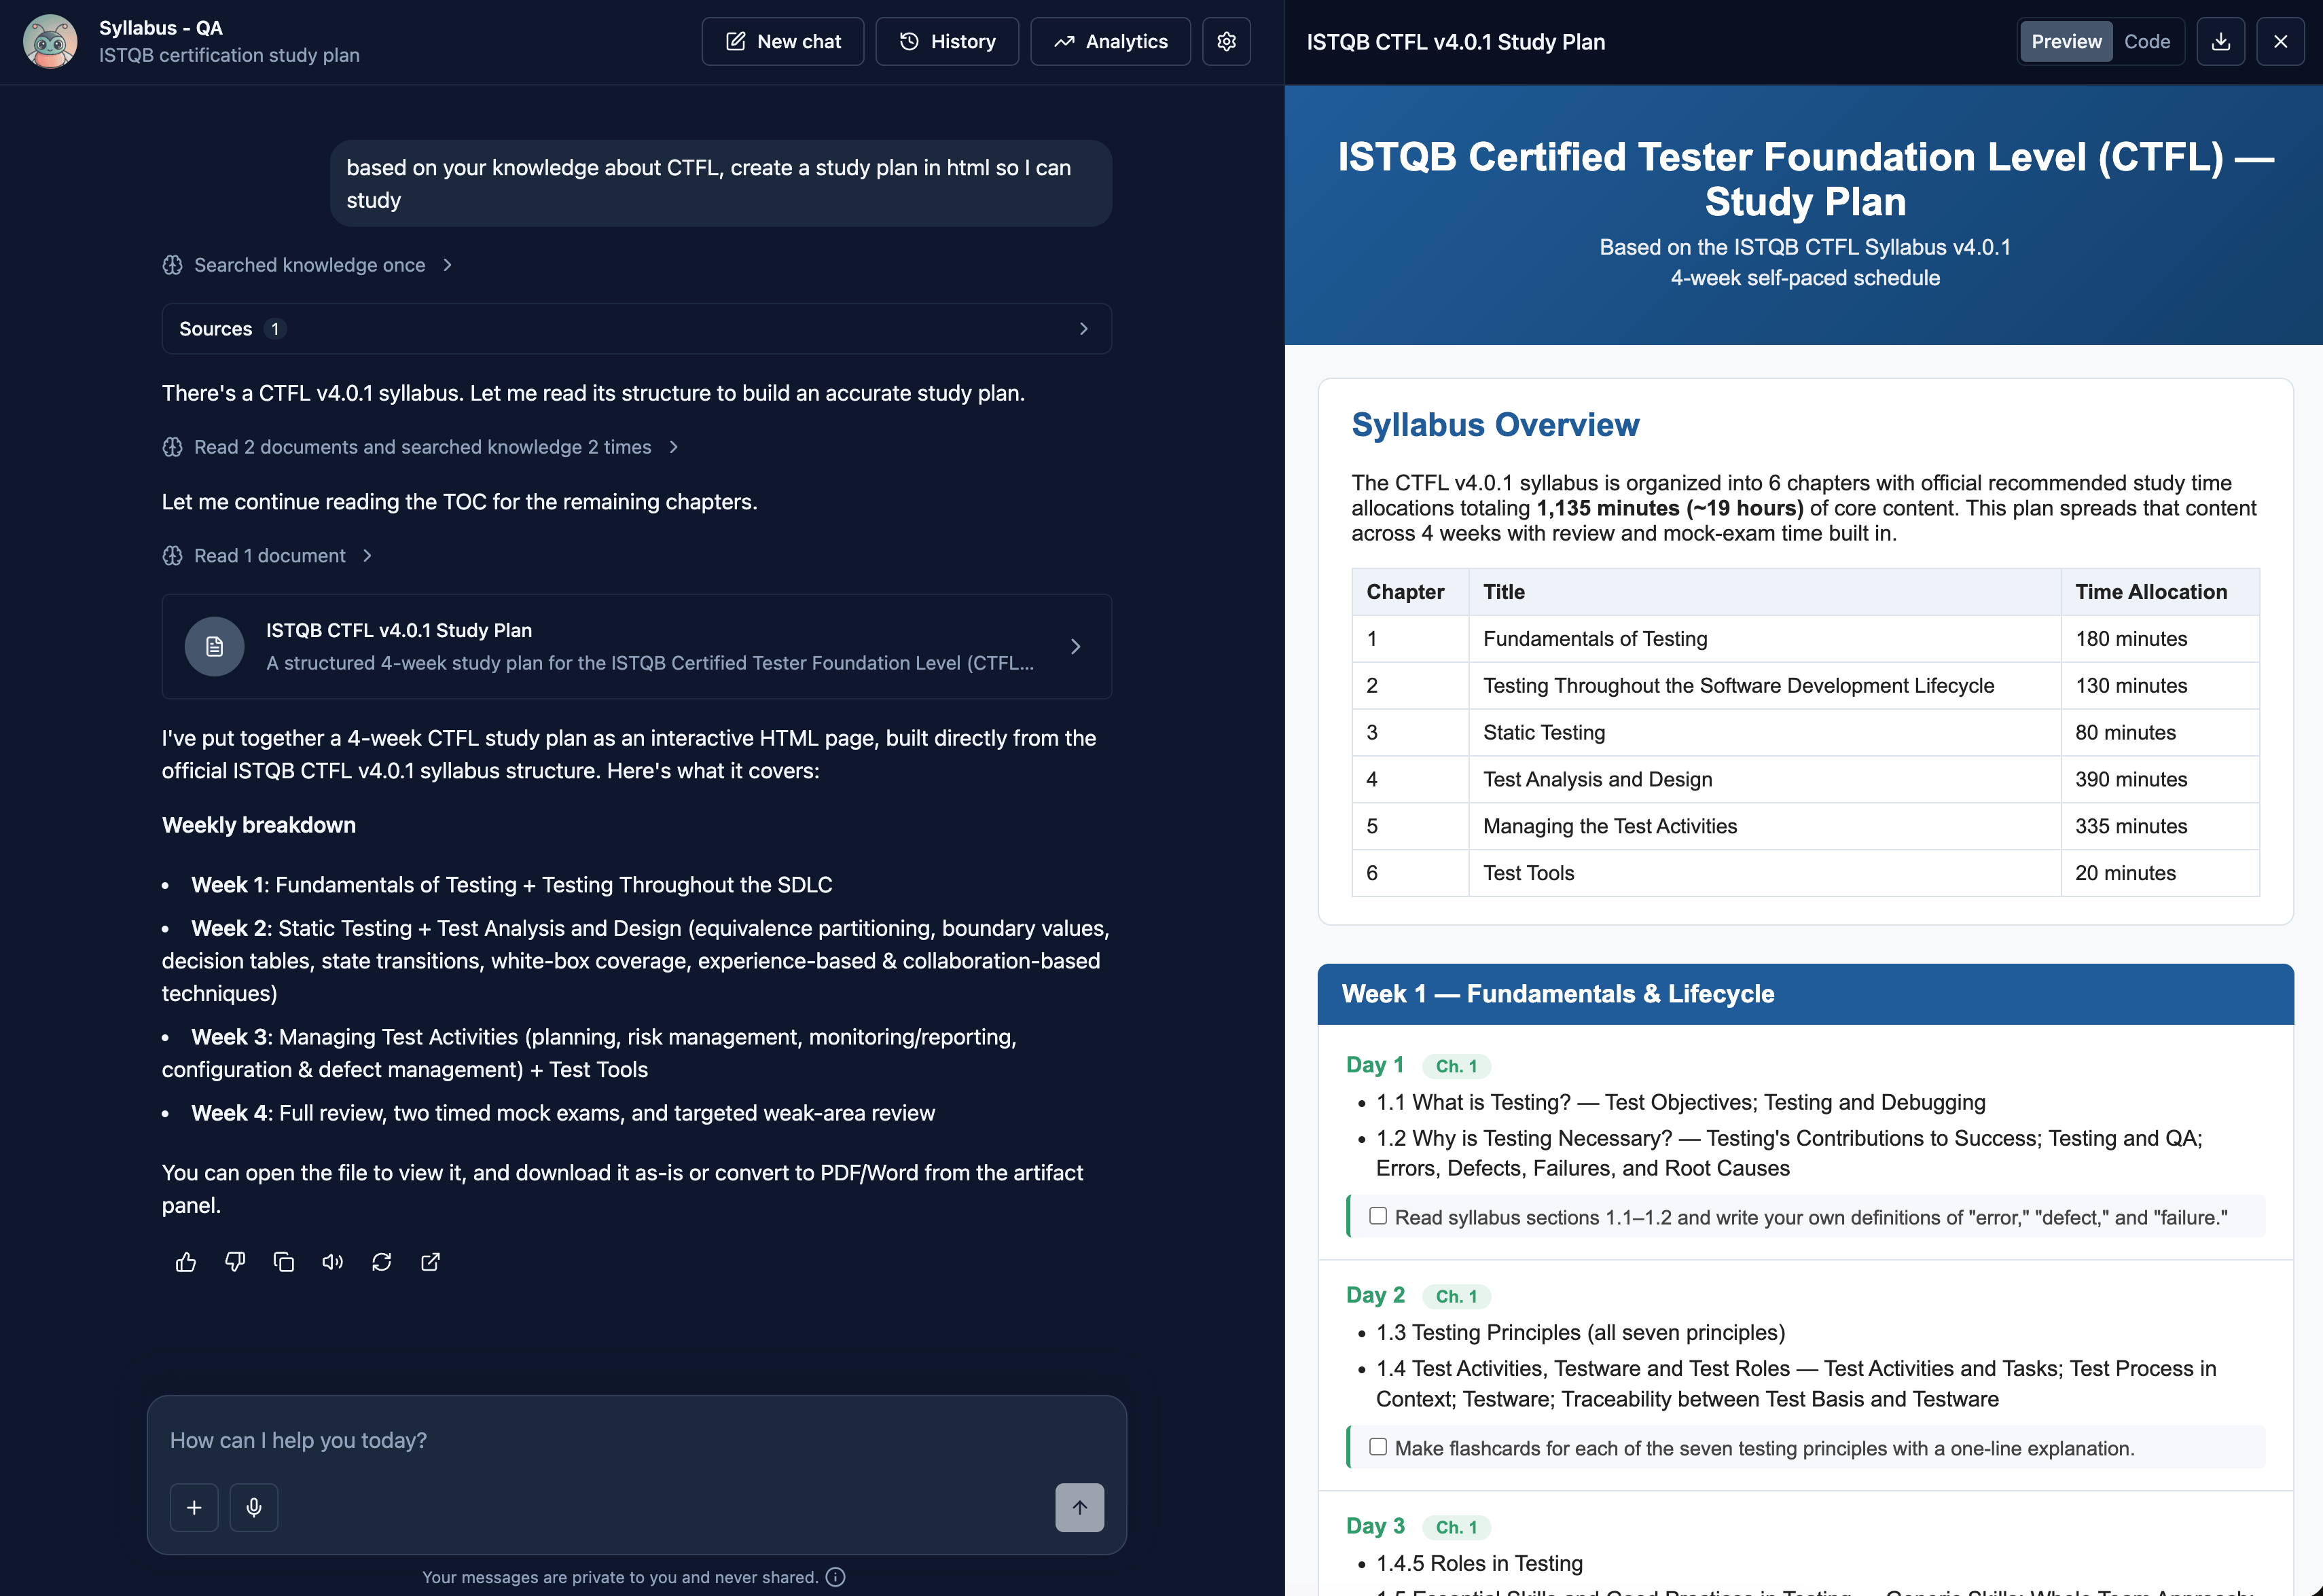Open the settings gear
The image size is (2323, 1596).
(x=1226, y=41)
